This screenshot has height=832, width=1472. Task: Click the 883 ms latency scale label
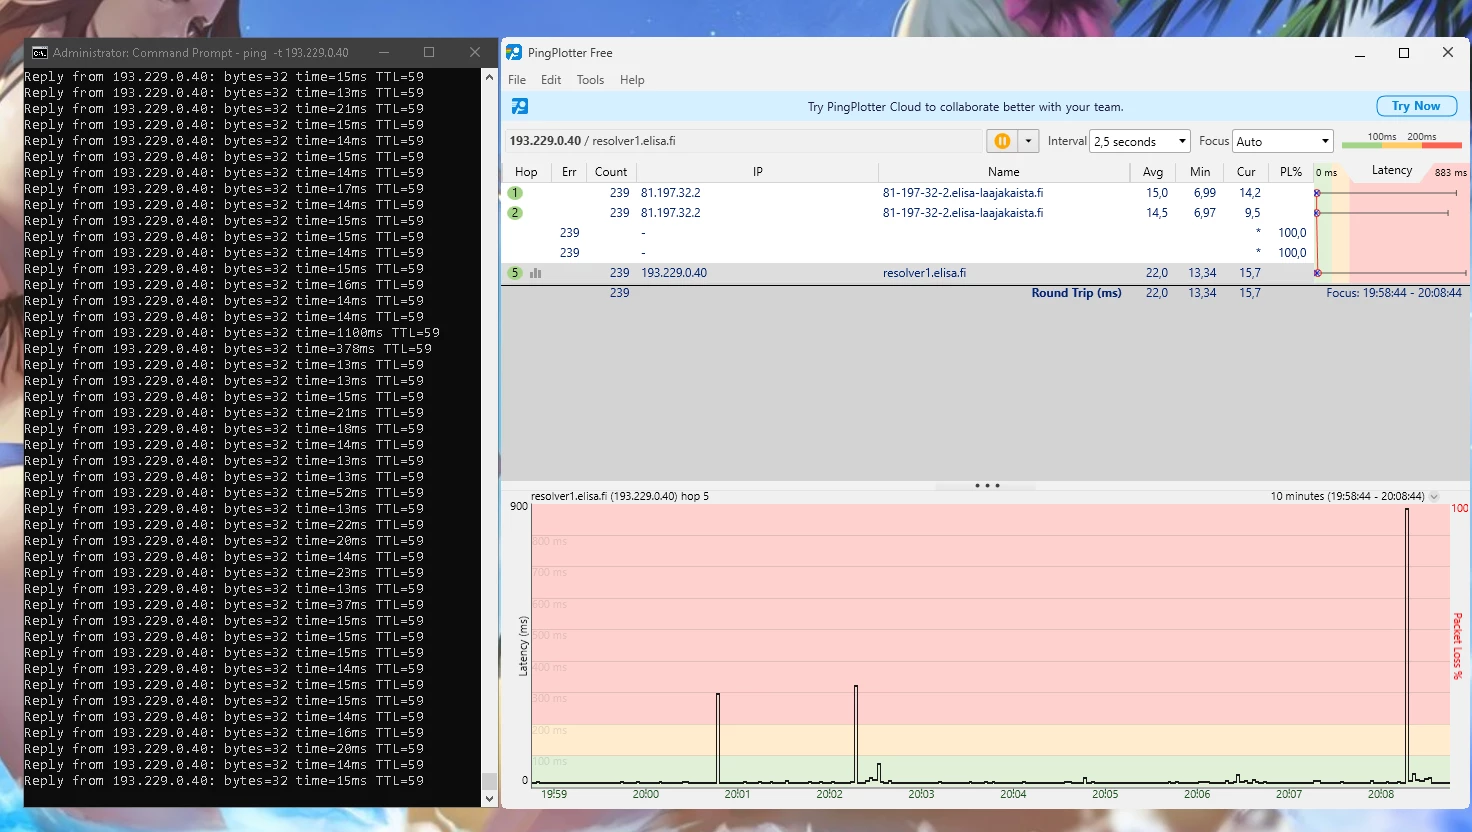point(1450,172)
